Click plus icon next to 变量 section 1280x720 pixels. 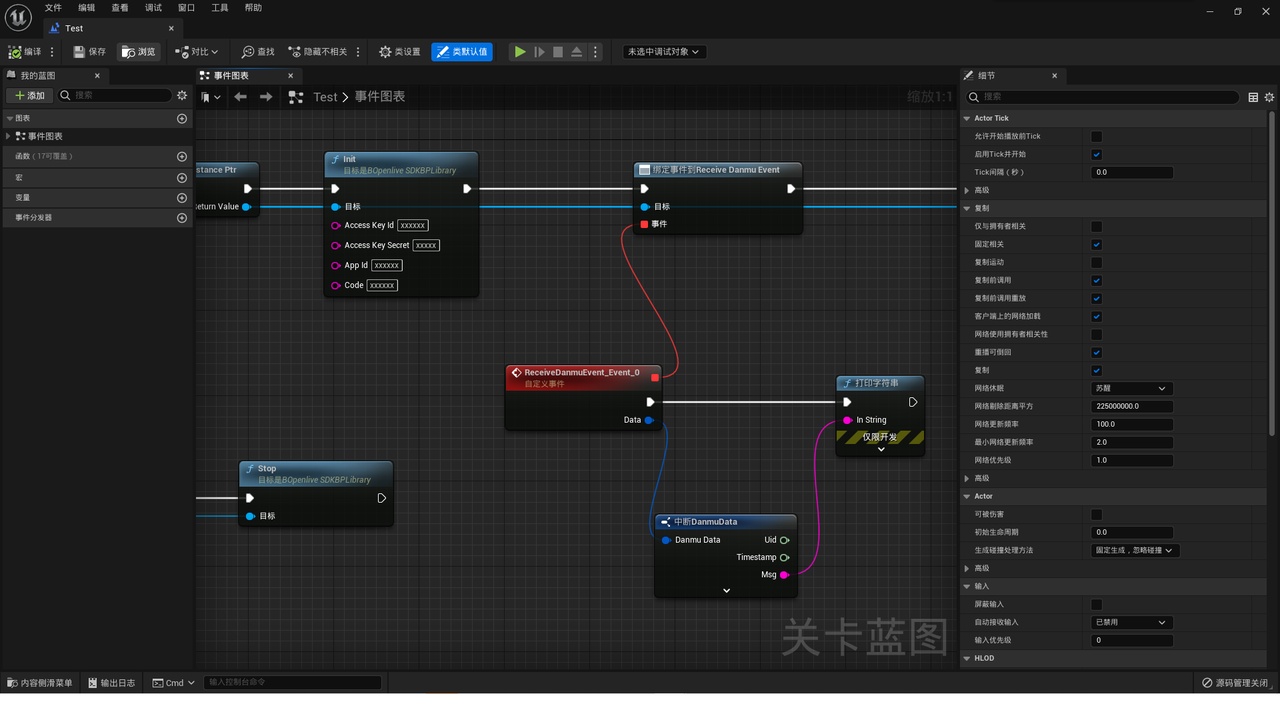(182, 198)
